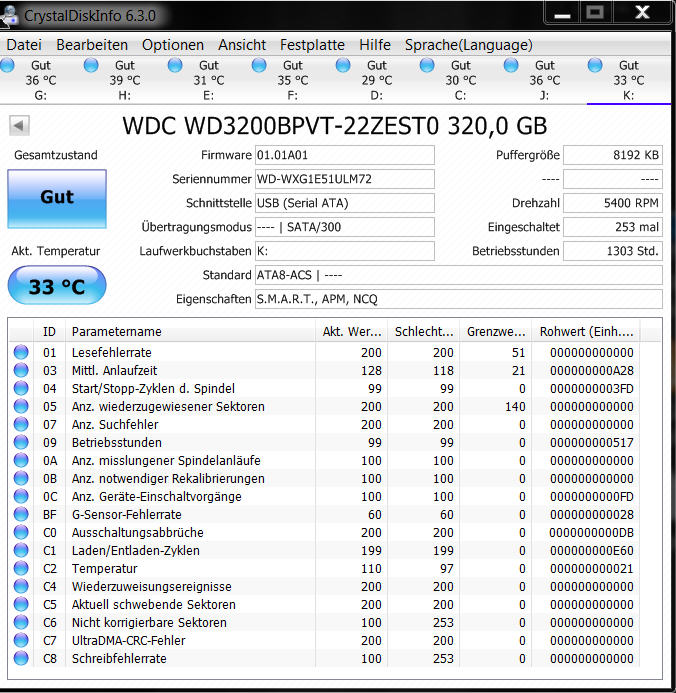Click the Rohwert (Einh.... column header
676x693 pixels.
point(586,331)
